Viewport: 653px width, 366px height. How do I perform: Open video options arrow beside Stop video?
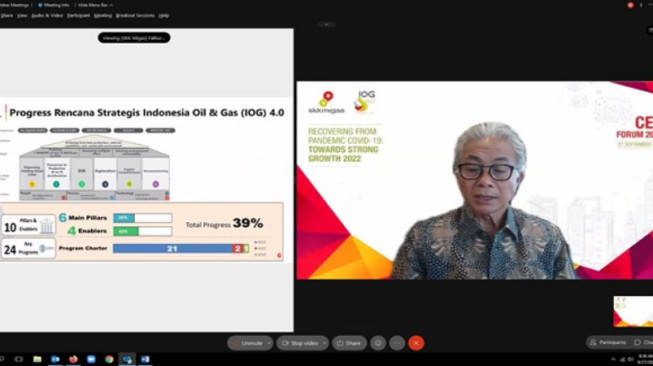point(324,343)
